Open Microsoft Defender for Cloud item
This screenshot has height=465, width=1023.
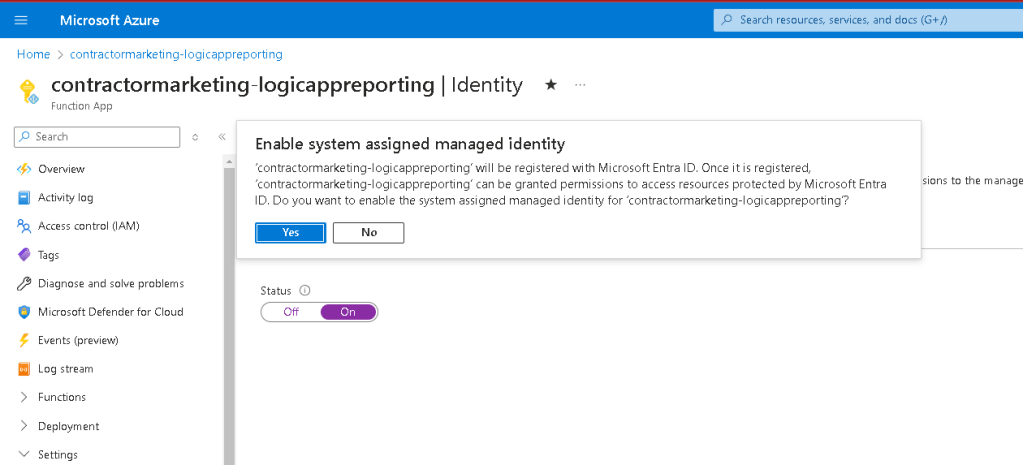pos(112,312)
